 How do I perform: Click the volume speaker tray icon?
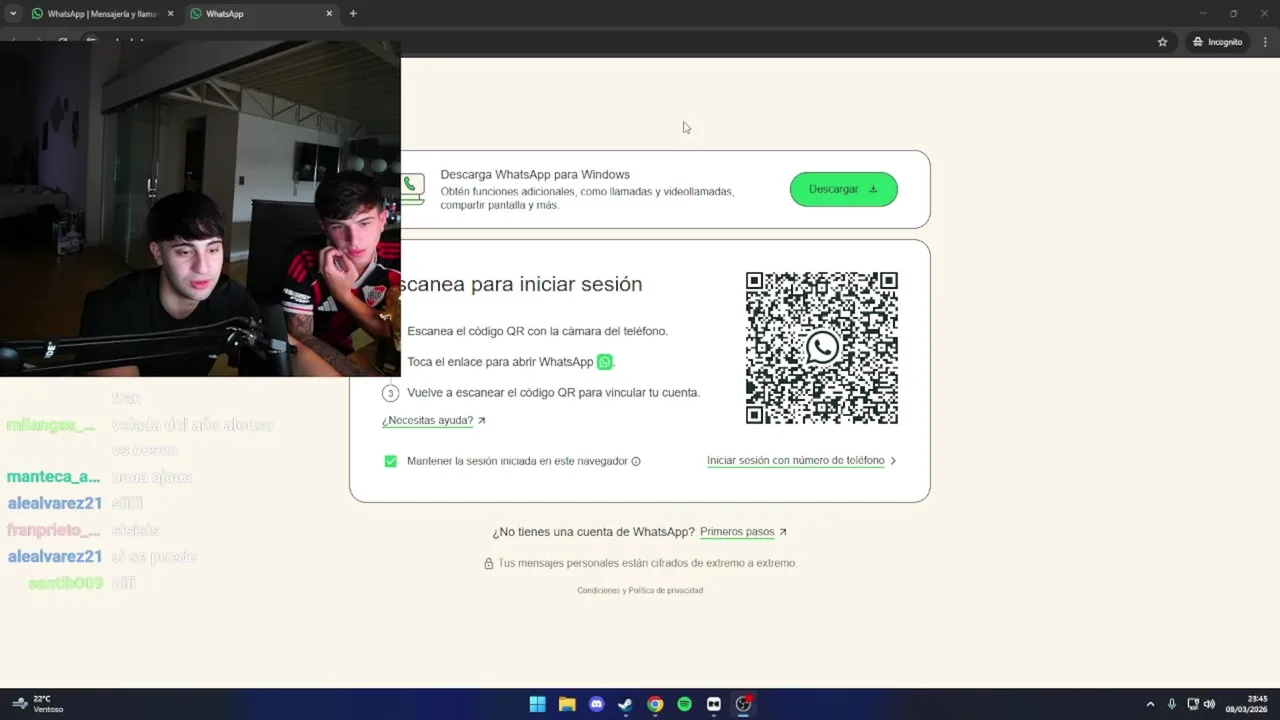1209,704
